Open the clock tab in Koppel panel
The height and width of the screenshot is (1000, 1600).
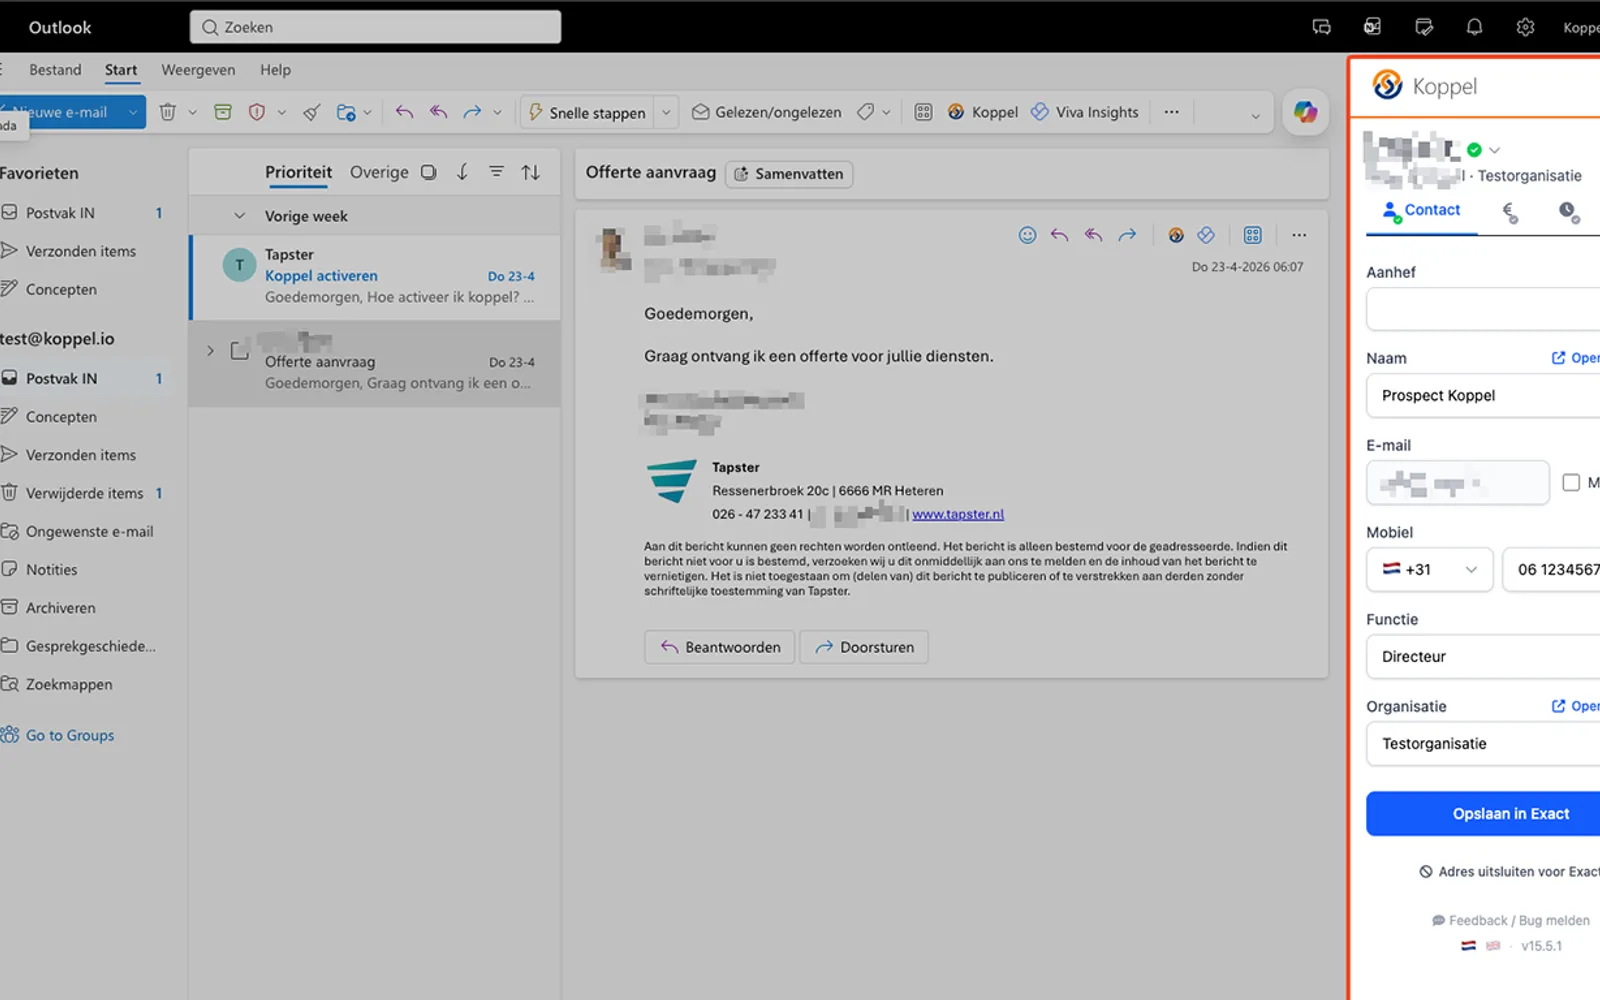point(1568,211)
